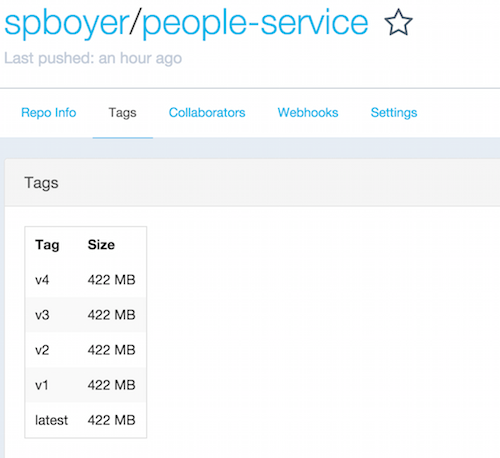Click the v4 tag cell
Screen dimensions: 500x458
42,280
